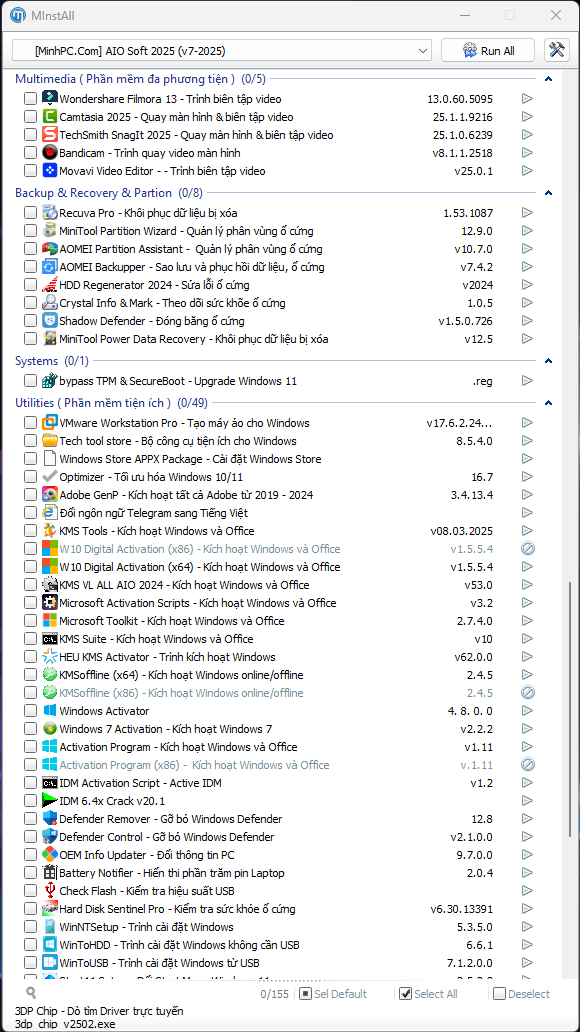This screenshot has height=1032, width=580.
Task: Click the HDD Regenerator 2024 icon
Action: click(x=49, y=285)
